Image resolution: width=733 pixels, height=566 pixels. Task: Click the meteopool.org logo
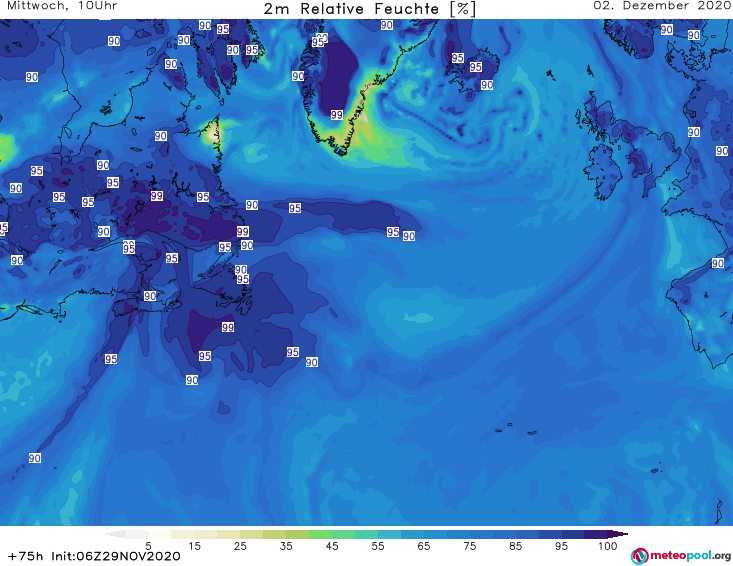[x=681, y=556]
